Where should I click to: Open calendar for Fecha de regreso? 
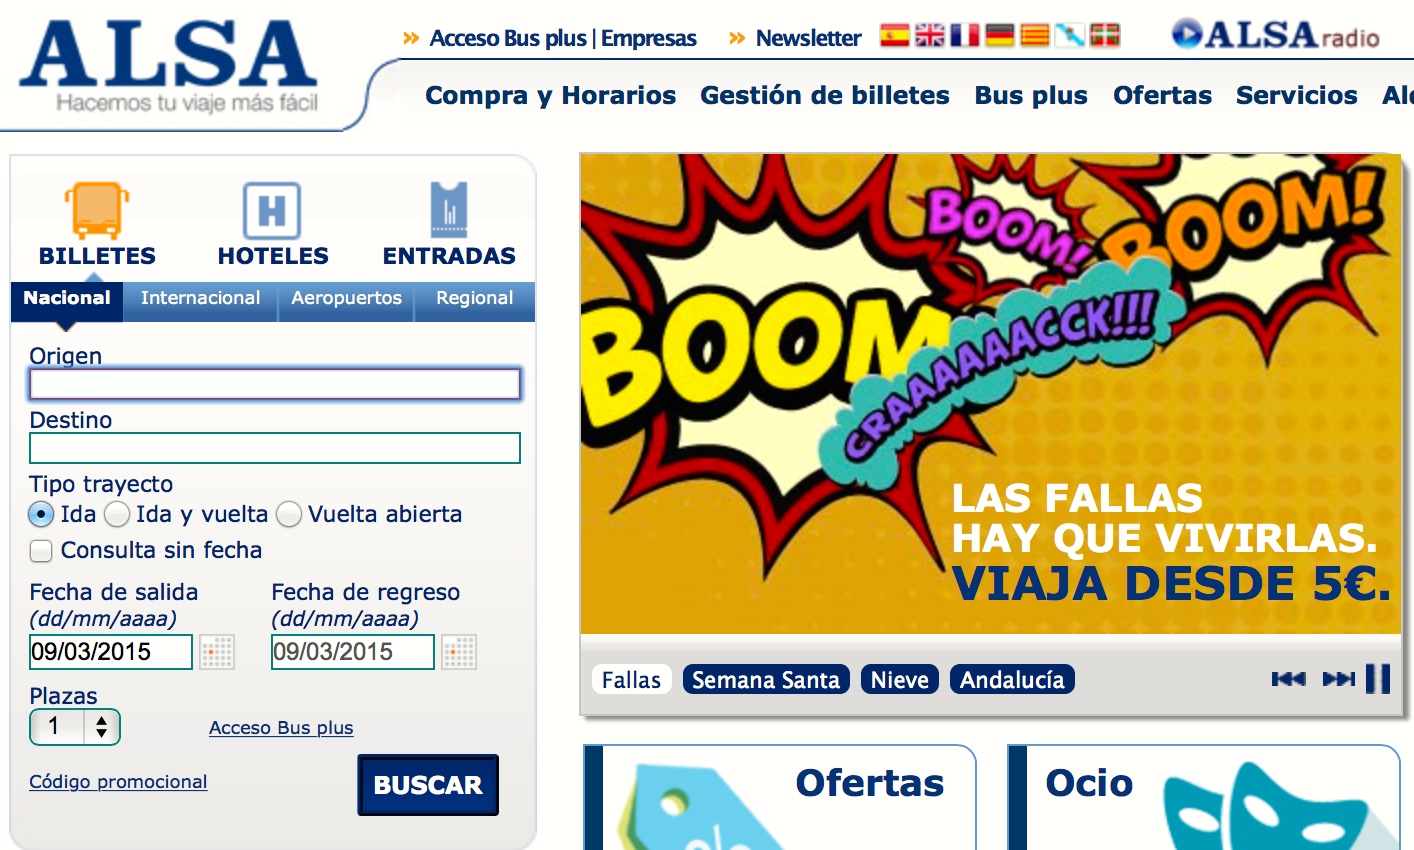[x=459, y=652]
